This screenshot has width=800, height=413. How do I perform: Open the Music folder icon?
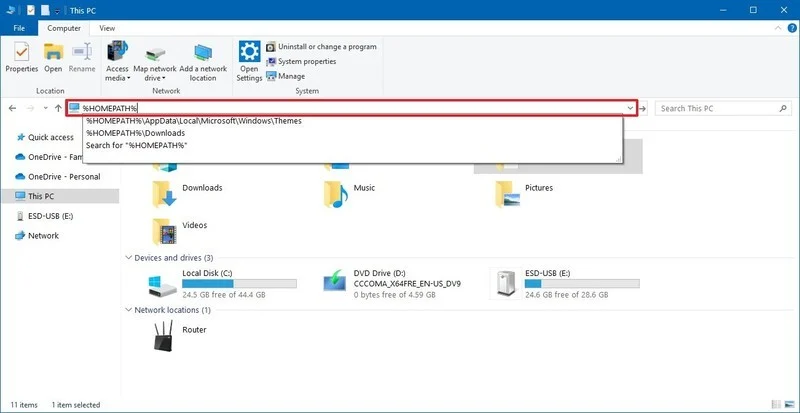(x=335, y=195)
